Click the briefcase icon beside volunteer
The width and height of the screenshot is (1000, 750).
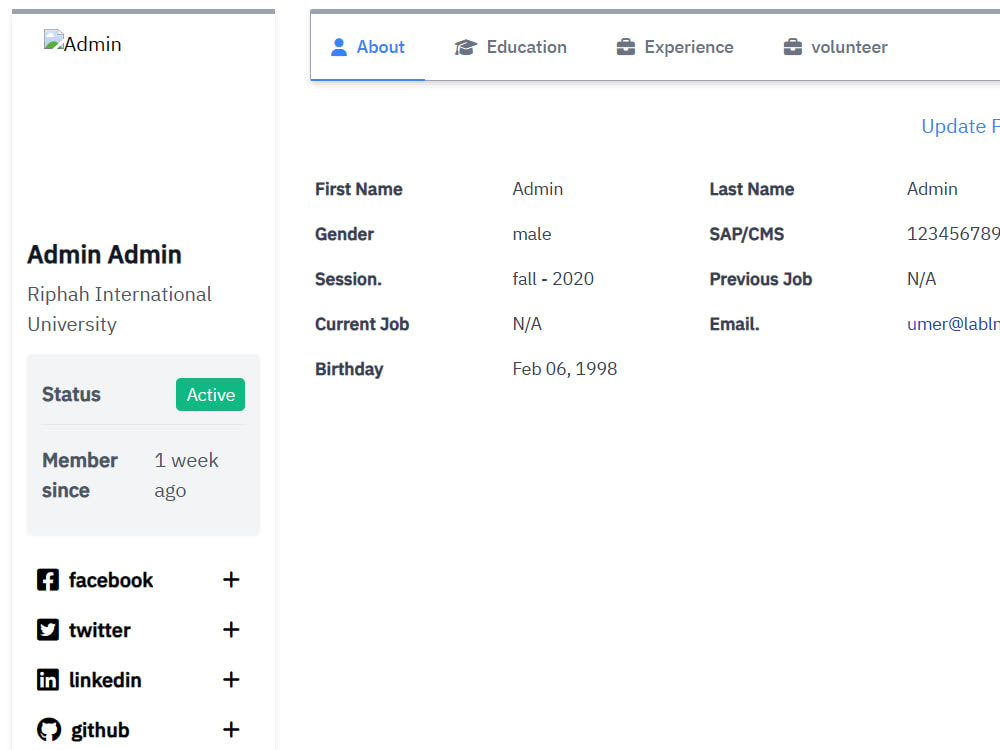pyautogui.click(x=793, y=47)
